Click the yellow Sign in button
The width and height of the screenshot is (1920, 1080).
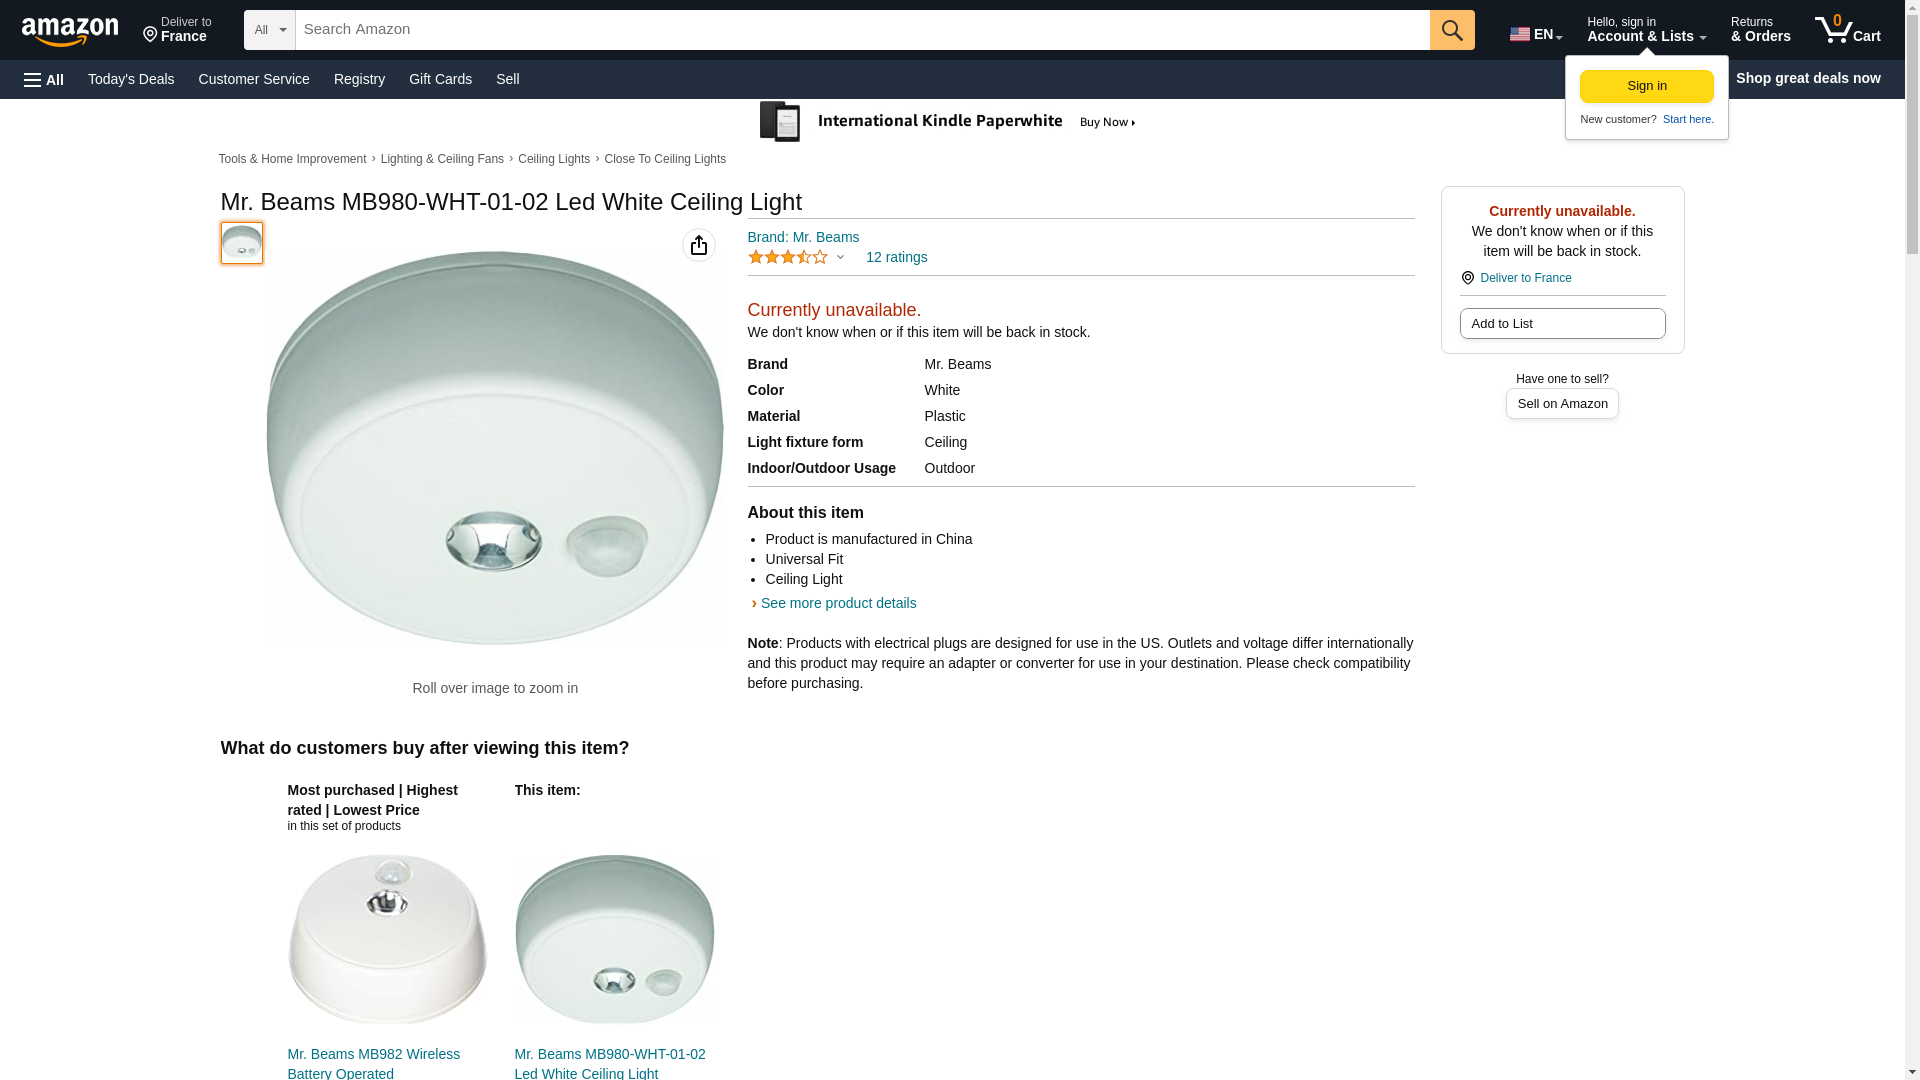pos(1646,86)
